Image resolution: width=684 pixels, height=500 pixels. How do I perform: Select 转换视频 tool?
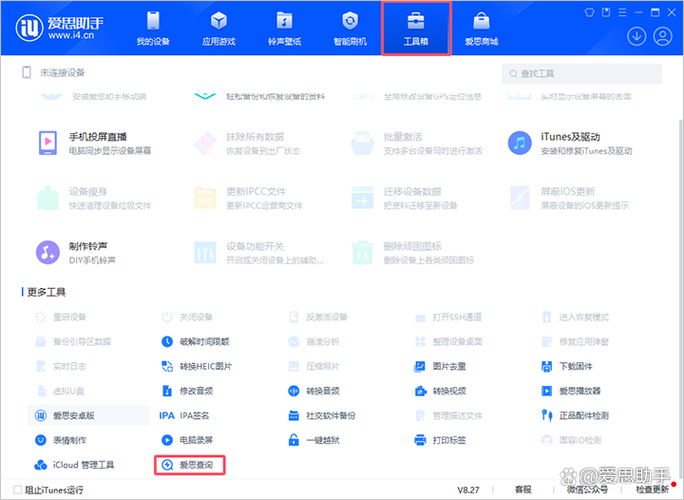pos(440,391)
